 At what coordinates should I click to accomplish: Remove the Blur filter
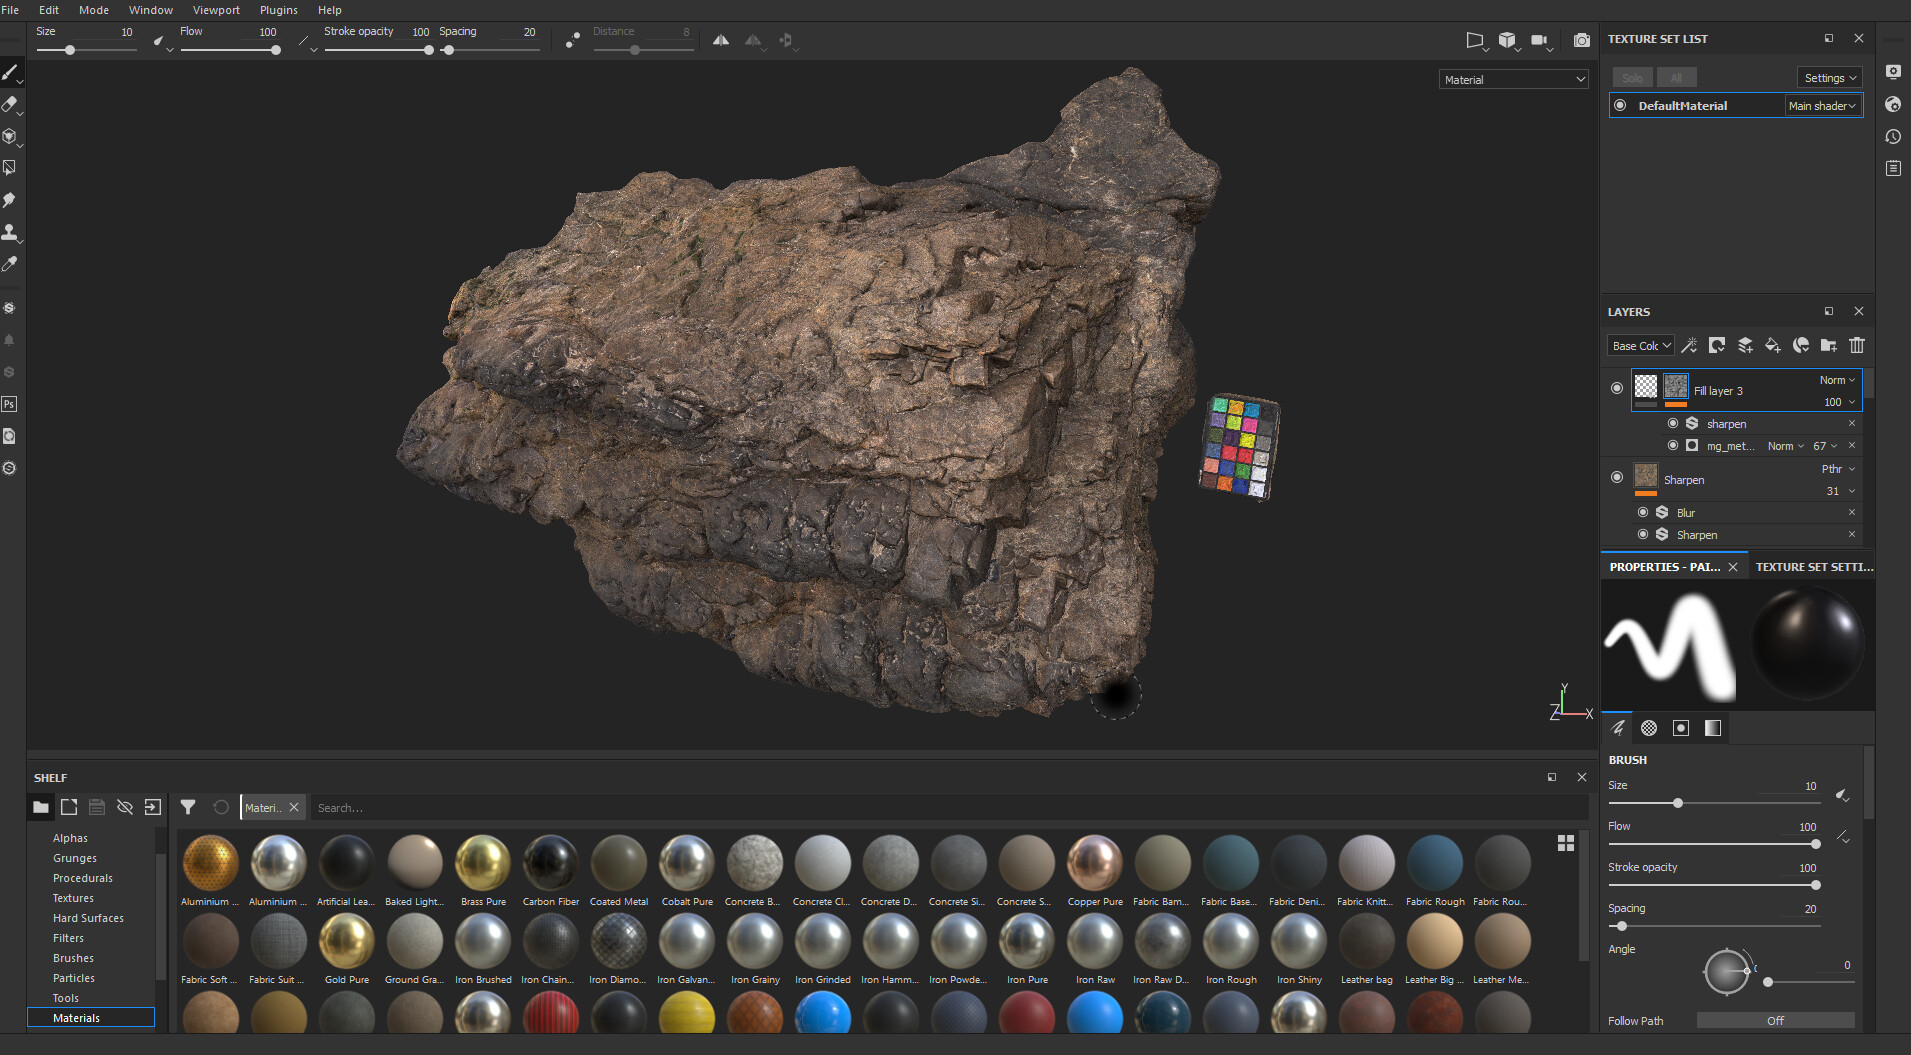click(1852, 512)
